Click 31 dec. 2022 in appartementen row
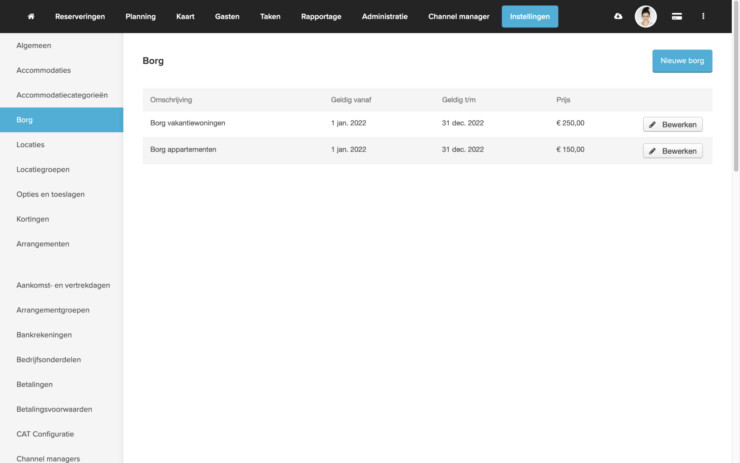The width and height of the screenshot is (740, 463). pos(462,149)
